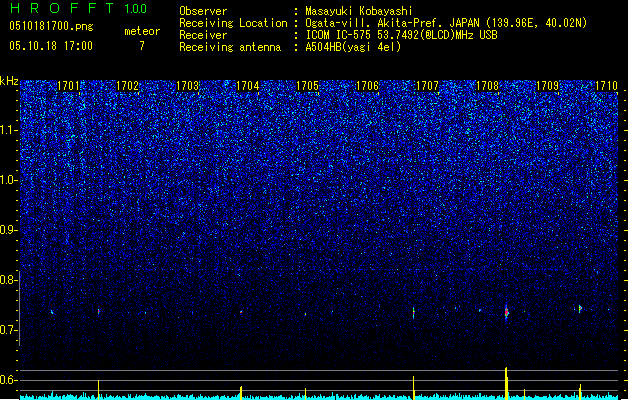Screen dimensions: 629x400
Task: Click the 1702 time marker
Action: click(127, 86)
